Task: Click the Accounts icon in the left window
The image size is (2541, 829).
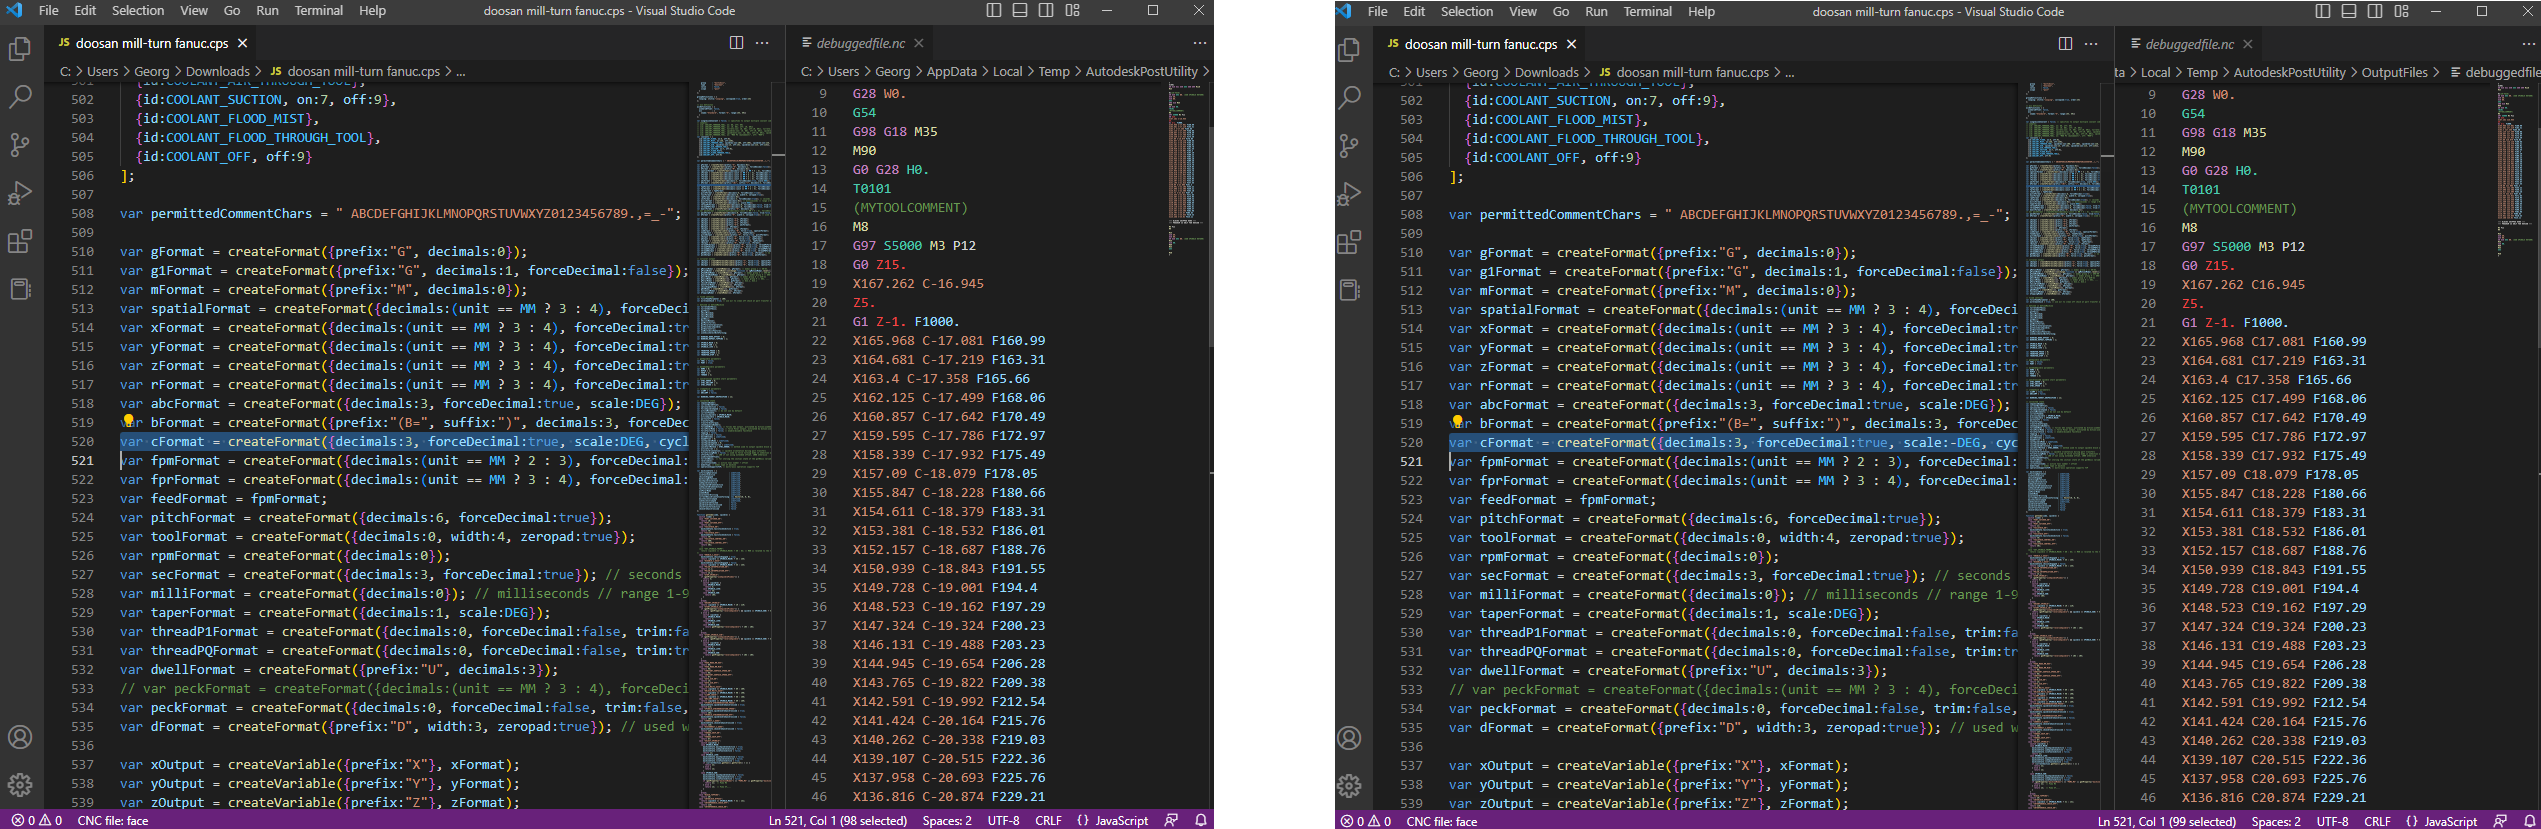Action: [x=20, y=737]
